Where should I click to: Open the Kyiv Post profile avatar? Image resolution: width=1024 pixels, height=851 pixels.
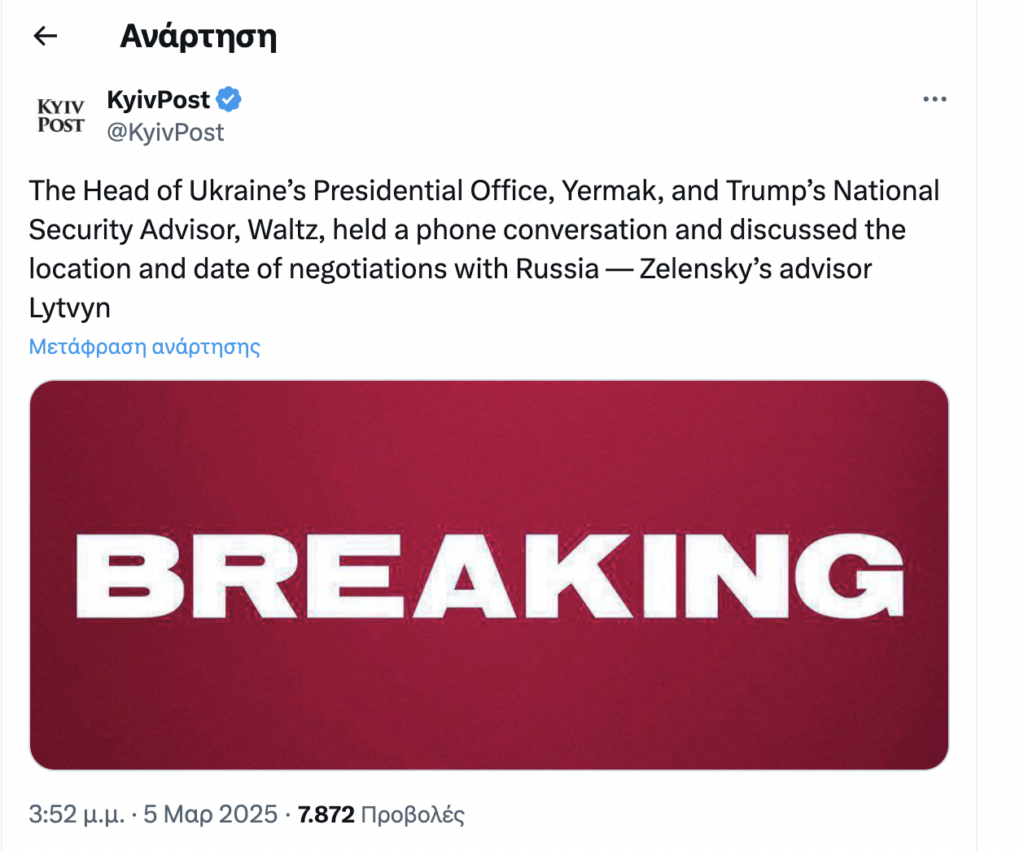click(60, 115)
